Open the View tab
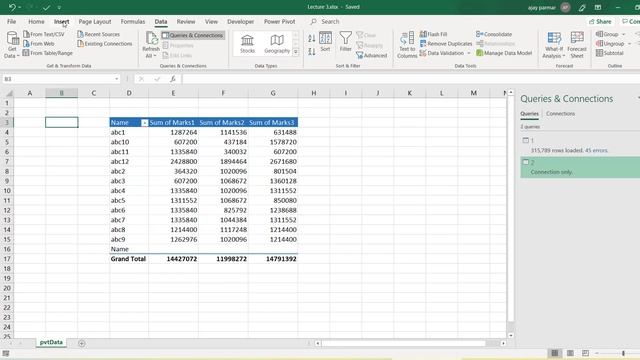The height and width of the screenshot is (360, 640). (211, 22)
